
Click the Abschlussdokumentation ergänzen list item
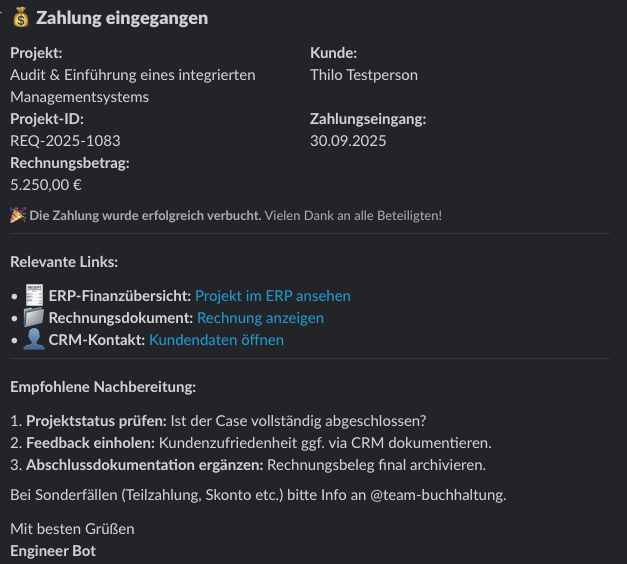point(248,465)
